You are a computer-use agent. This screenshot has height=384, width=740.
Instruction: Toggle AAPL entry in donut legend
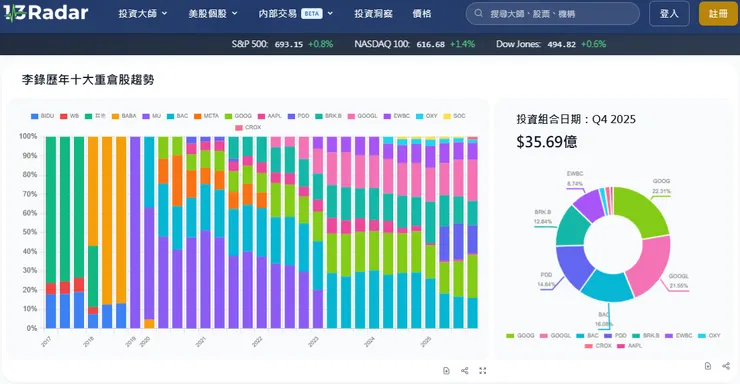(x=630, y=346)
